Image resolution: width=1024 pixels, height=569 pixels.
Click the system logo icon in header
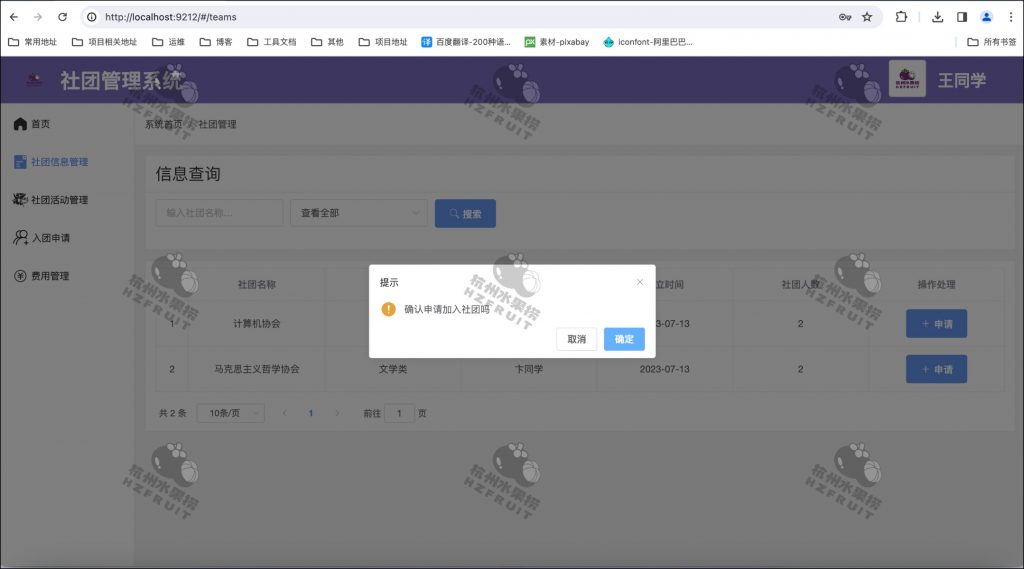point(34,80)
